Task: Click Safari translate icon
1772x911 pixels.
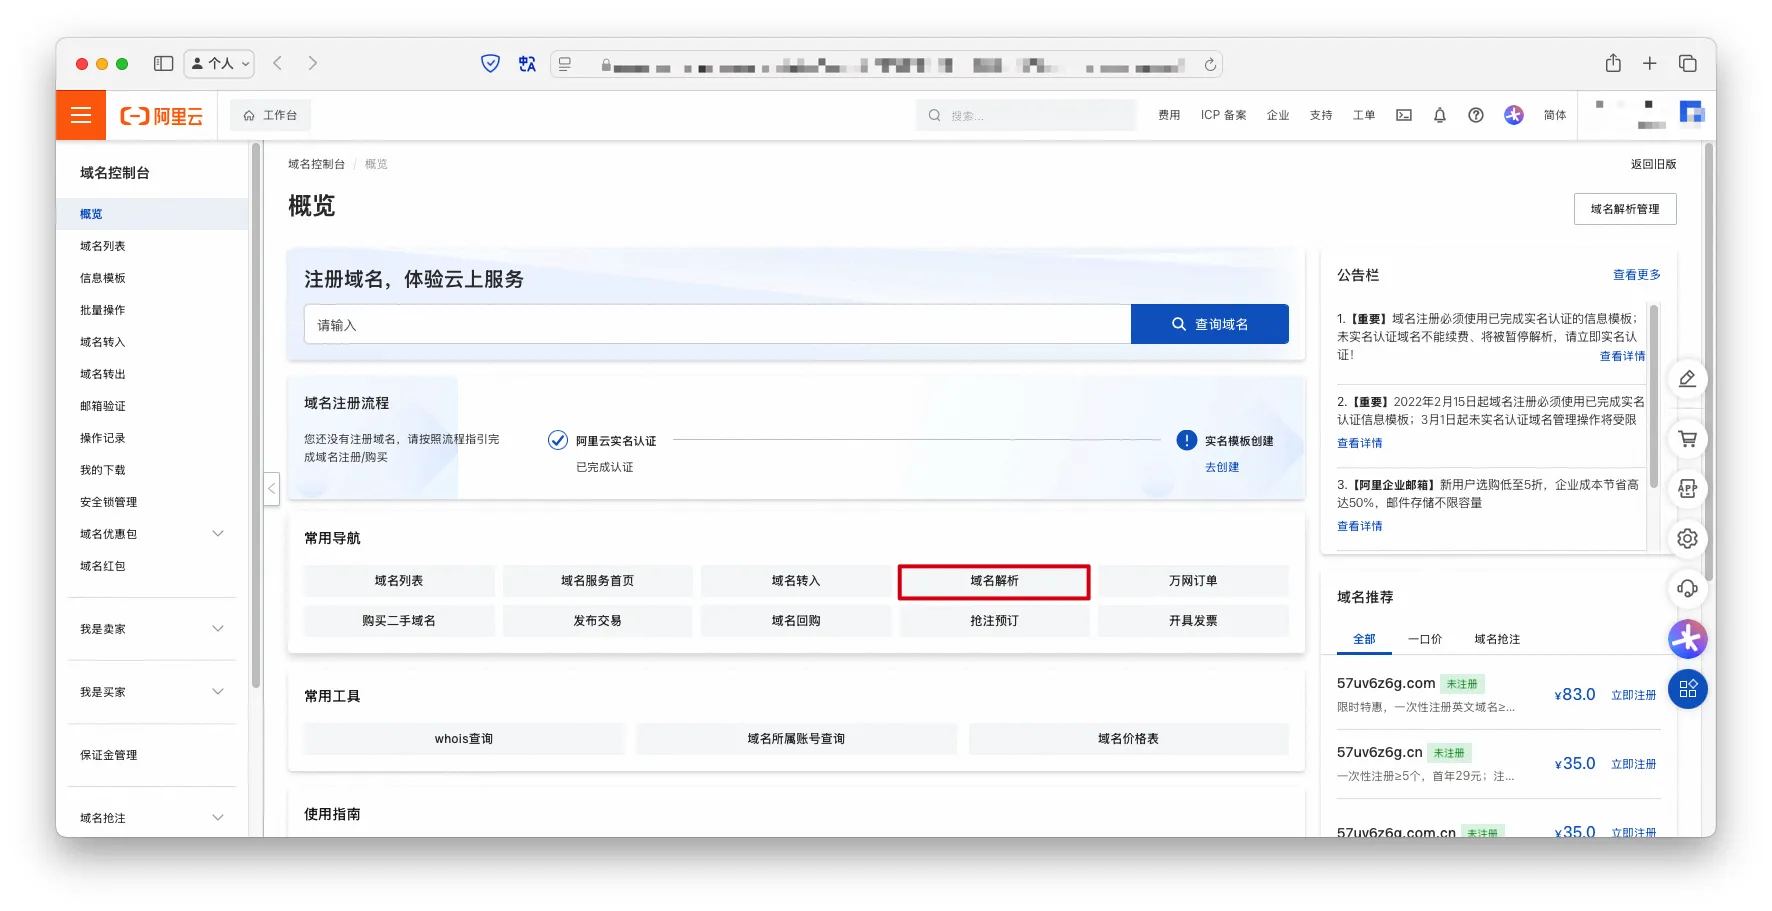Action: pos(527,64)
